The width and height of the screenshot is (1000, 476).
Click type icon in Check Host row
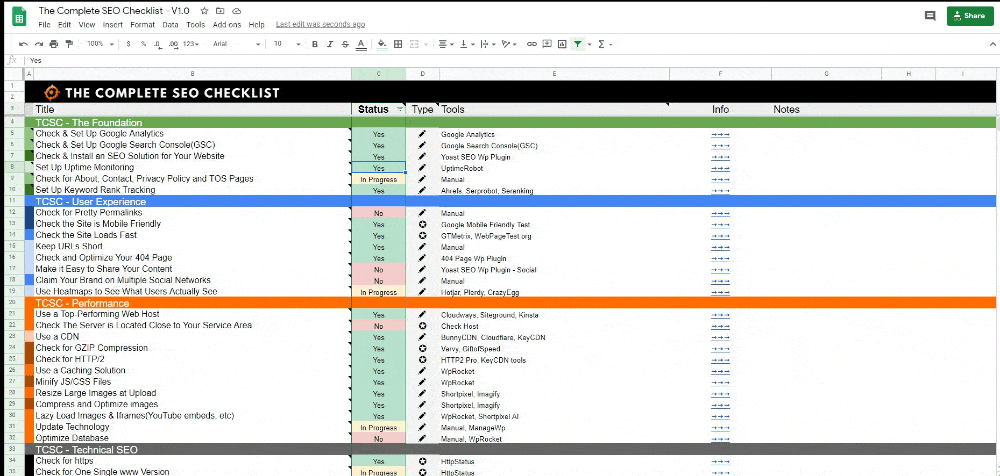[x=422, y=326]
